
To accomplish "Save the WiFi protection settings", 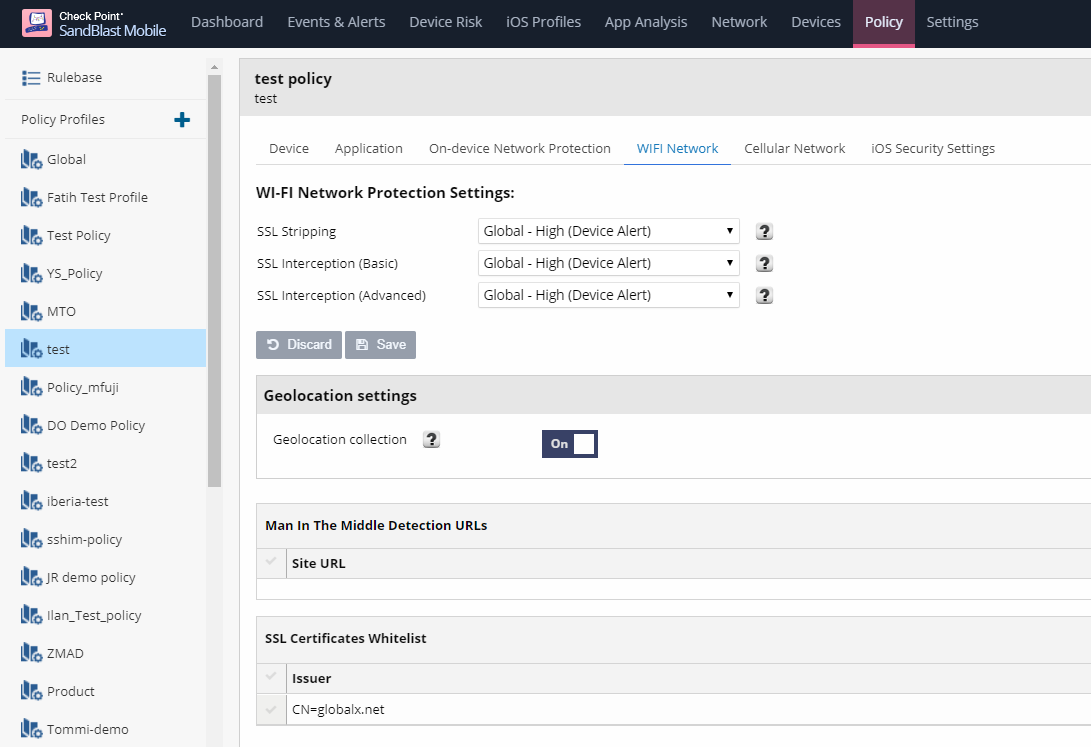I will coord(380,345).
